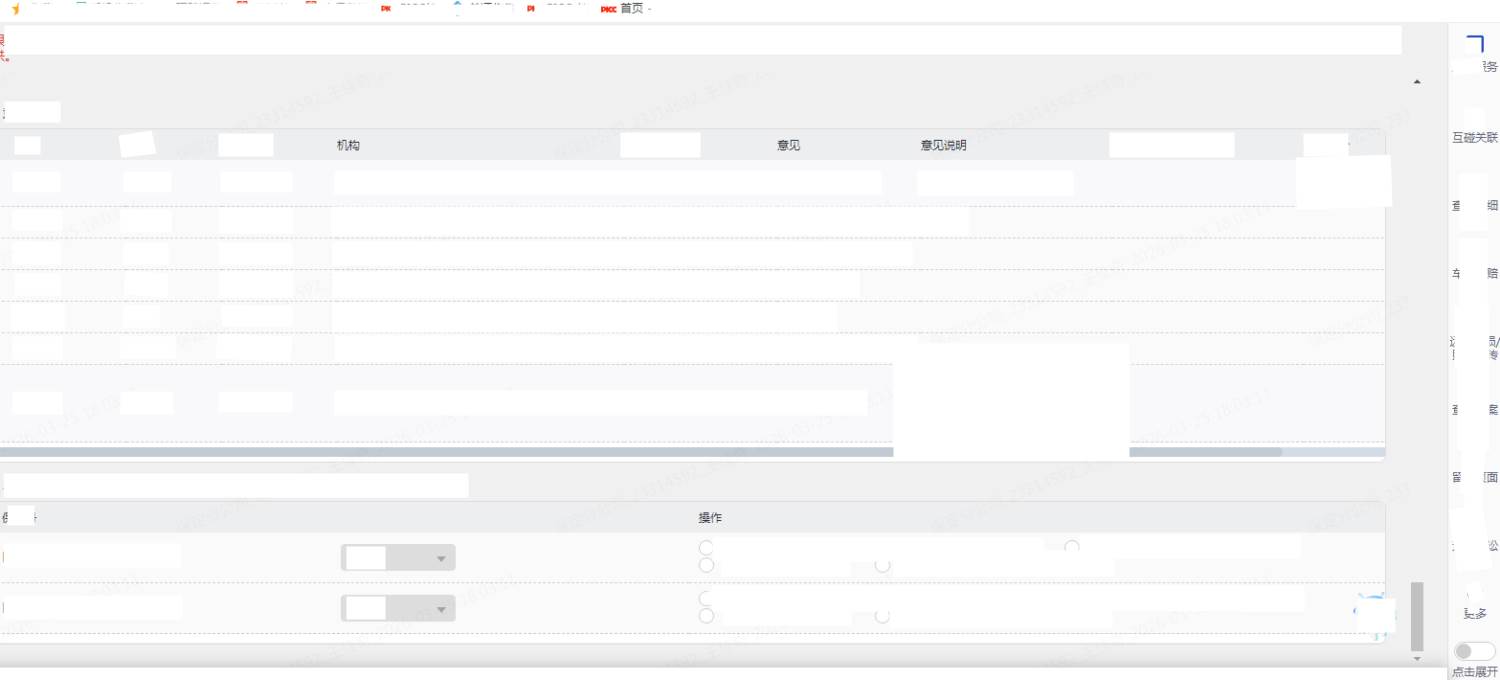Select the second-line left radio in the first 操作 row
The height and width of the screenshot is (680, 1500).
[x=706, y=565]
